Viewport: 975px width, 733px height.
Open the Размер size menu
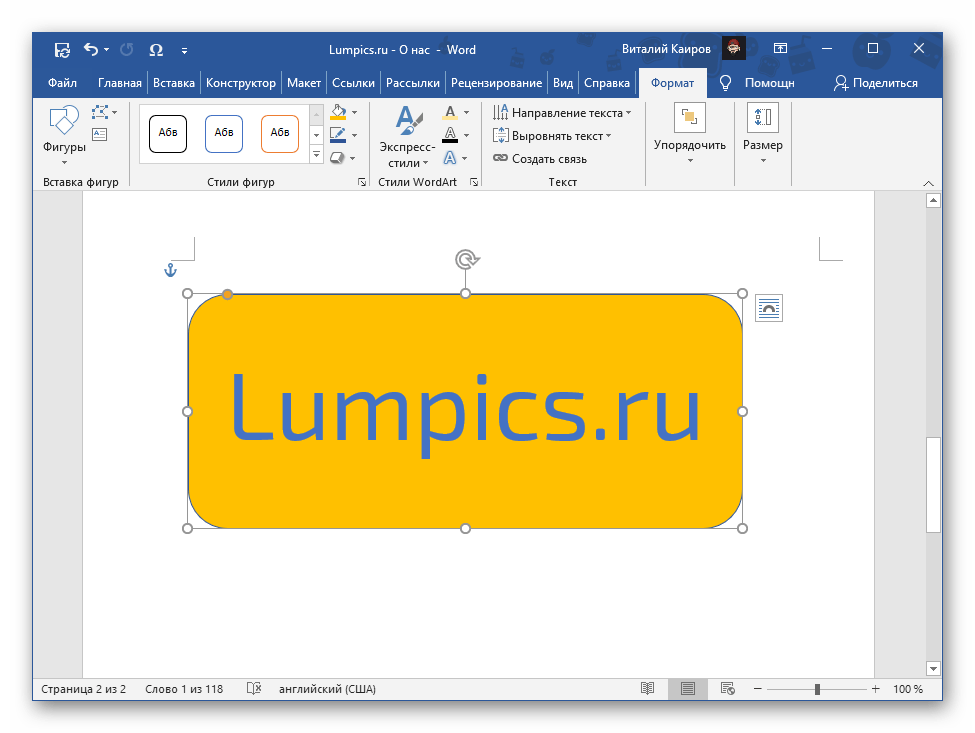click(763, 133)
